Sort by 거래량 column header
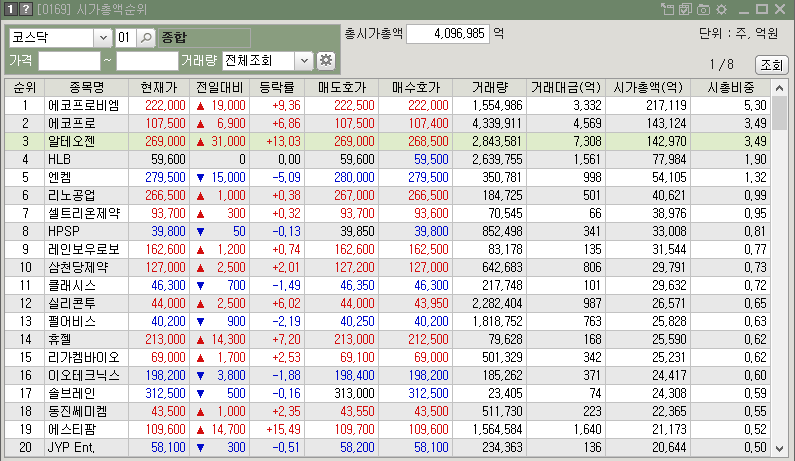This screenshot has width=795, height=461. coord(490,88)
